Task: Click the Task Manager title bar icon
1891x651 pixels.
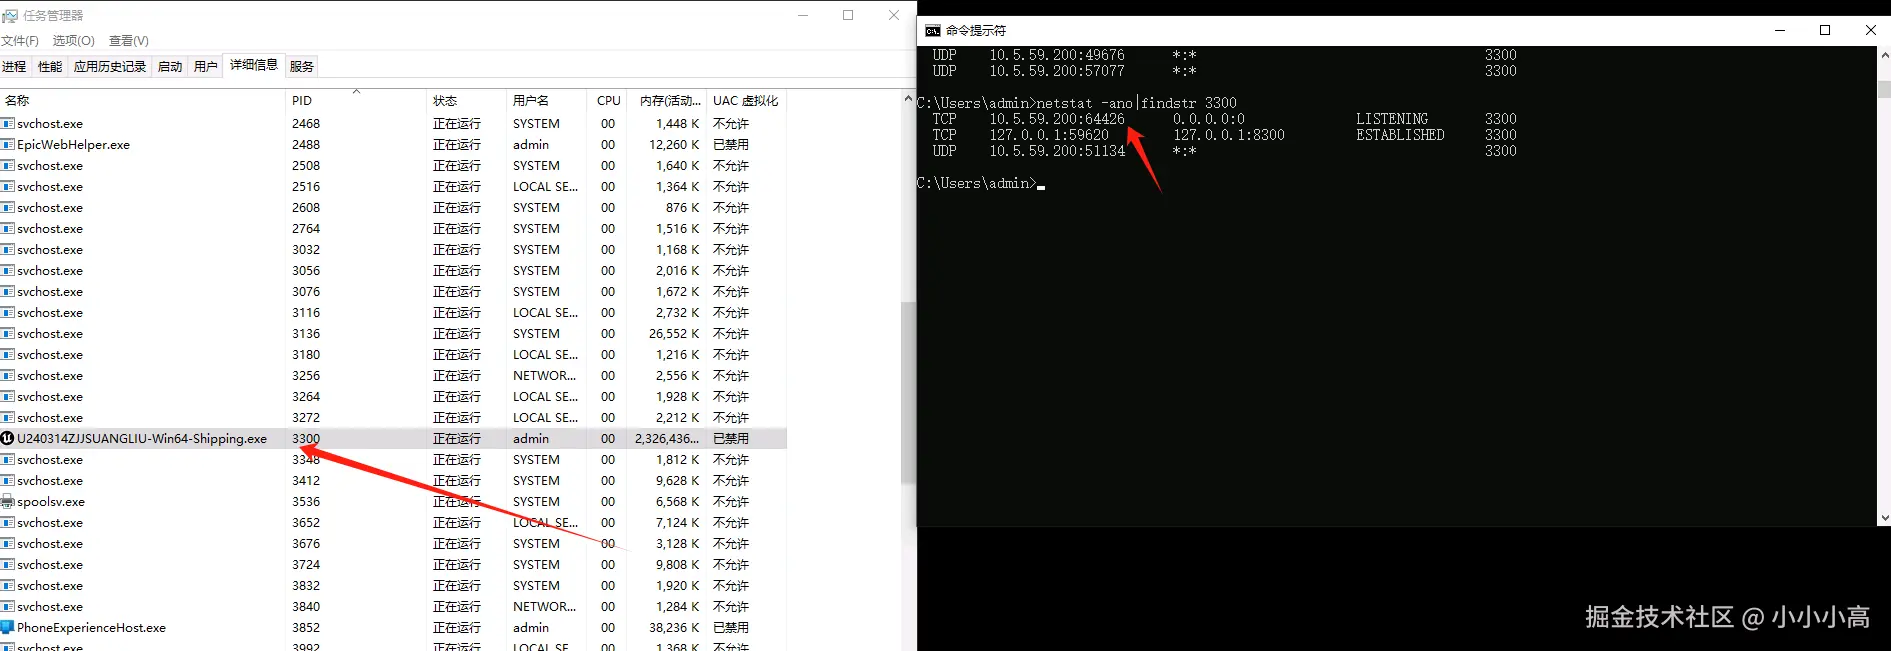Action: coord(10,16)
